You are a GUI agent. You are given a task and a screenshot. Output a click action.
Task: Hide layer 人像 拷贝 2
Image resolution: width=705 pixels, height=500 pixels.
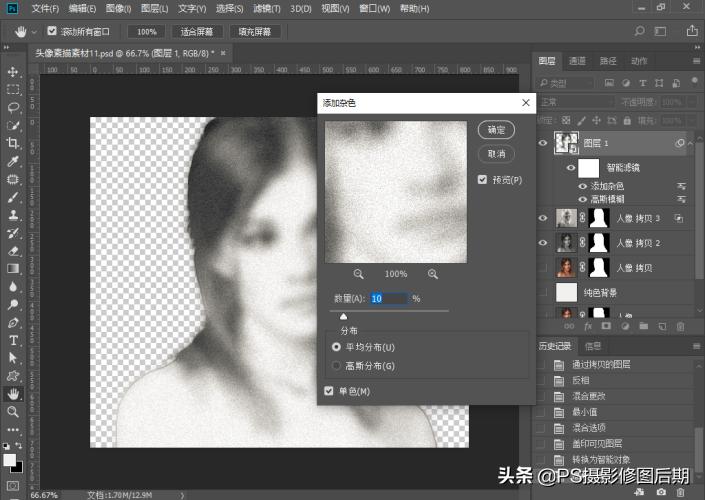click(543, 243)
